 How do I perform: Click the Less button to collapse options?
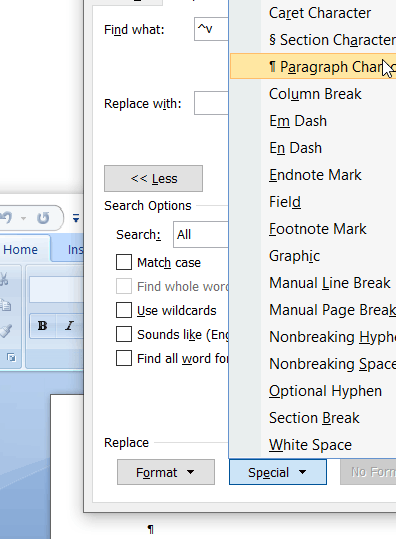[154, 178]
